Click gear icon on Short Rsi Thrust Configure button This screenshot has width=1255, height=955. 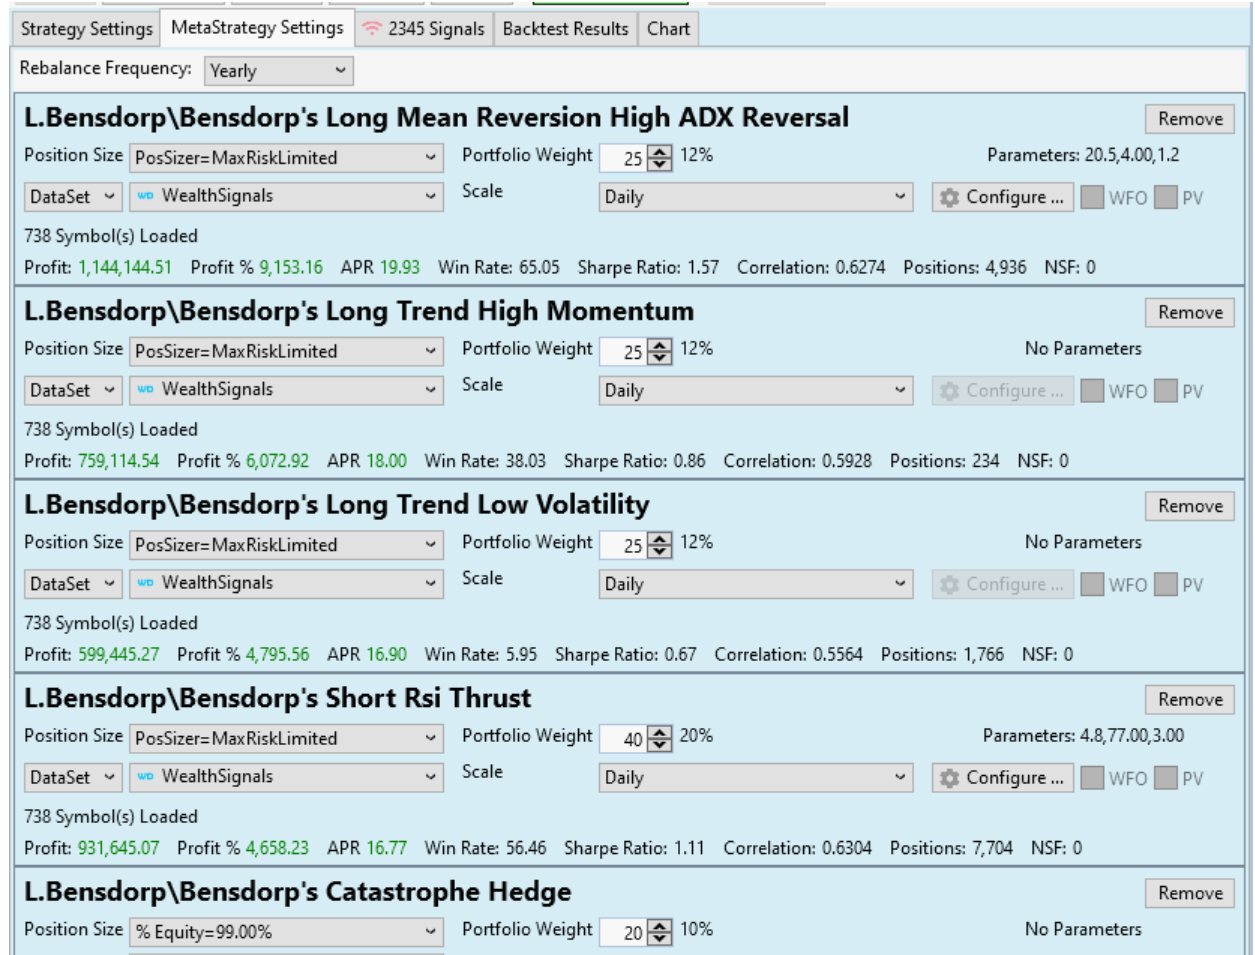(x=949, y=777)
